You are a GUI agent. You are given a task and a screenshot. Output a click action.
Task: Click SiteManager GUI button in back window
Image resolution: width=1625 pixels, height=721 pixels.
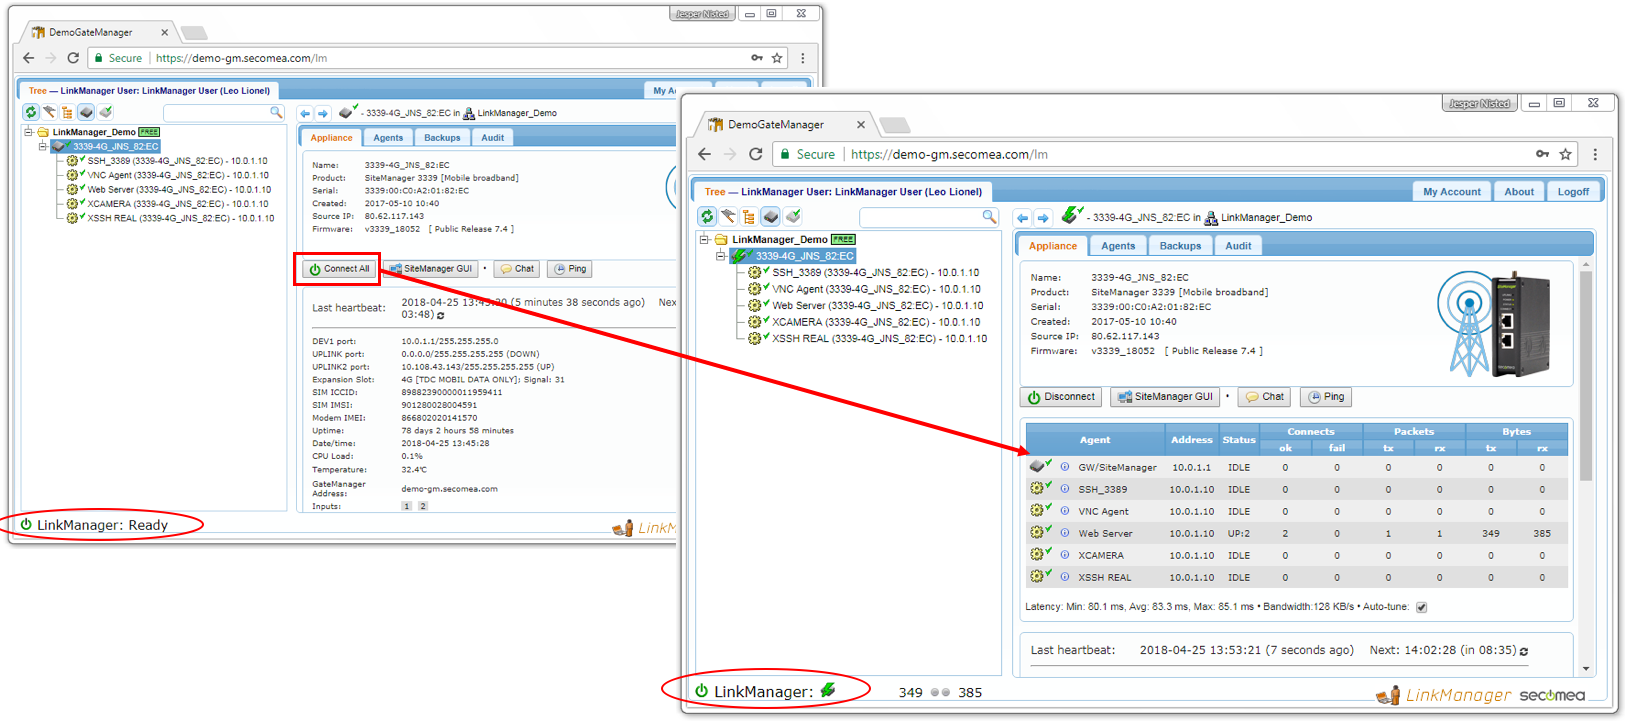(430, 269)
